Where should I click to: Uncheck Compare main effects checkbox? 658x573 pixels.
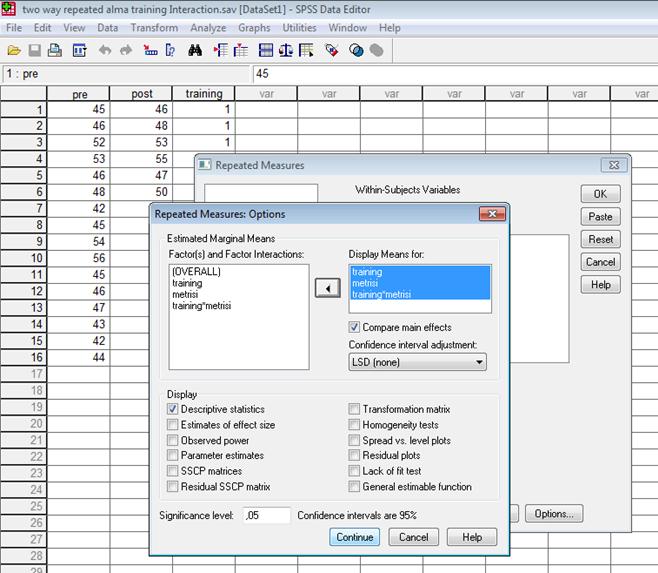(354, 327)
